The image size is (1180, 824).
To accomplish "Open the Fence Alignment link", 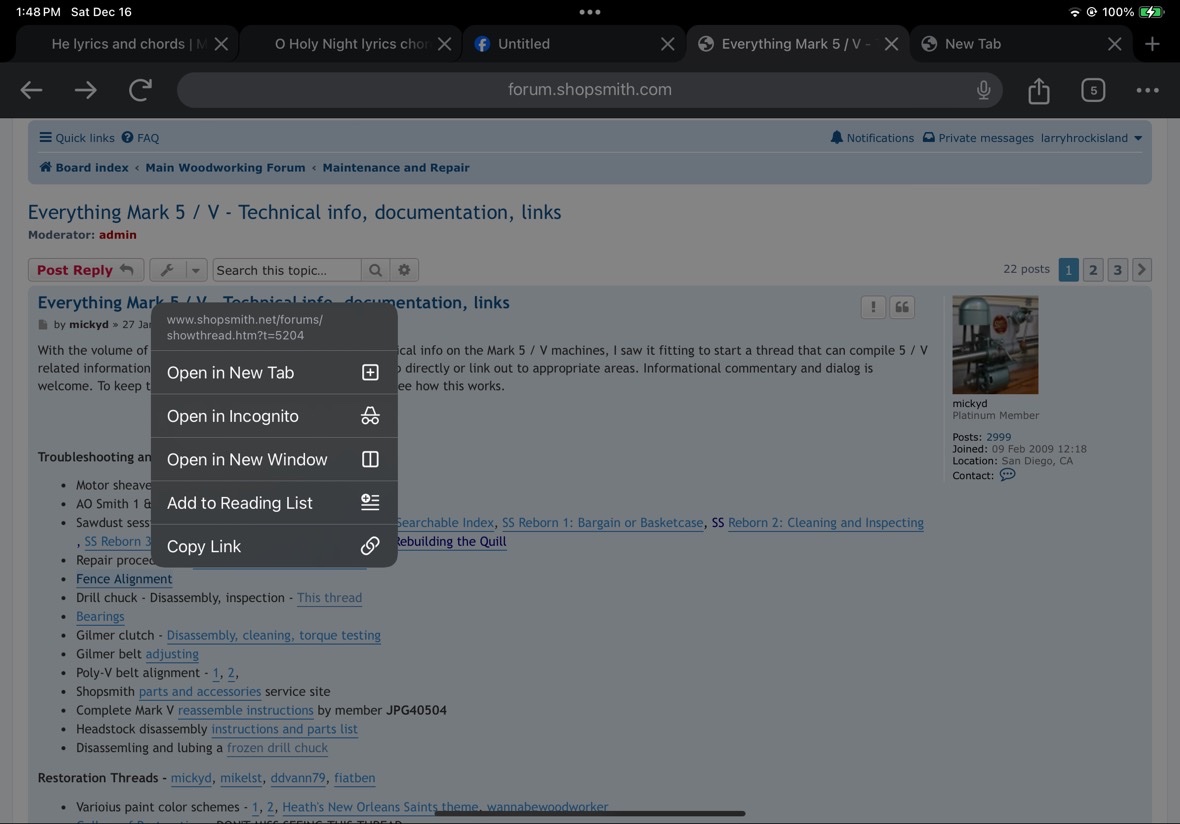I will pyautogui.click(x=124, y=579).
